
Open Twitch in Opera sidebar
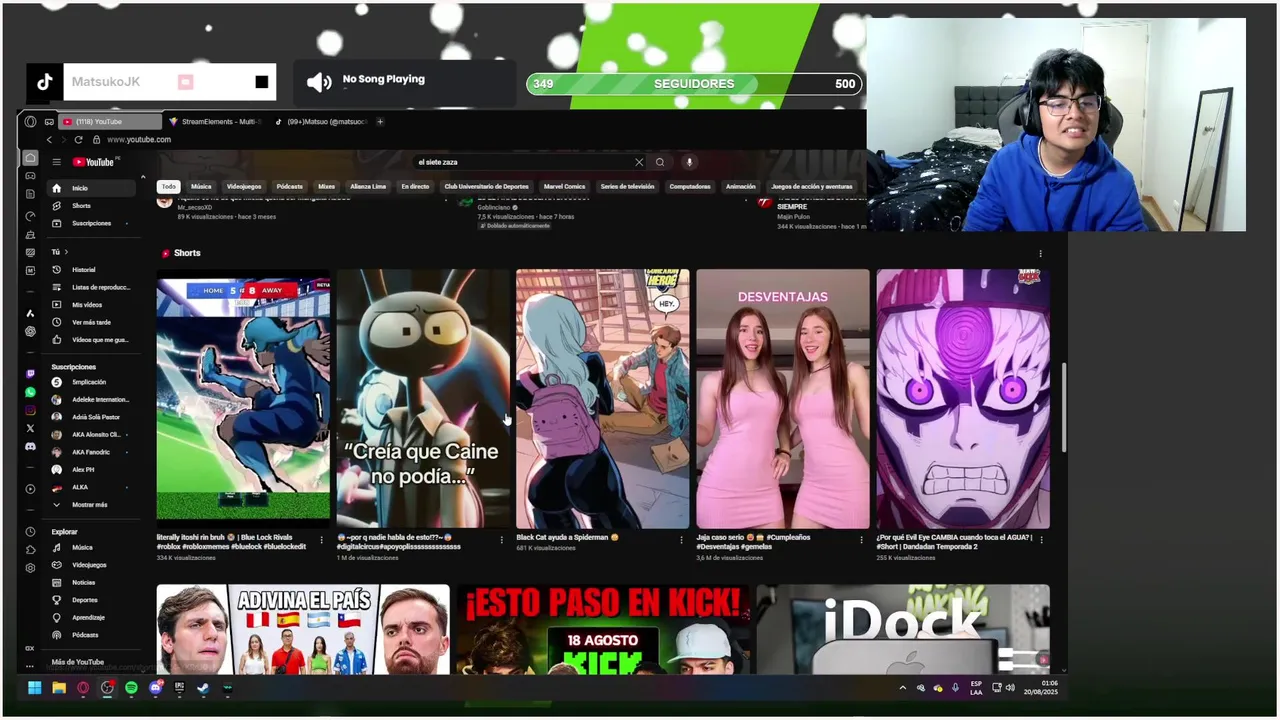[x=30, y=374]
